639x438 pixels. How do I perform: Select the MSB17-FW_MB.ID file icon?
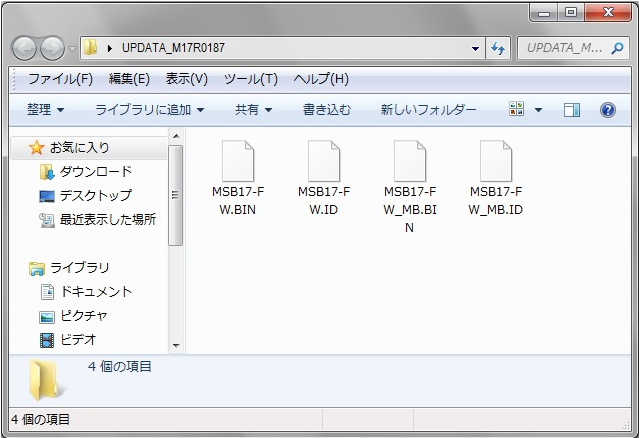tap(496, 160)
